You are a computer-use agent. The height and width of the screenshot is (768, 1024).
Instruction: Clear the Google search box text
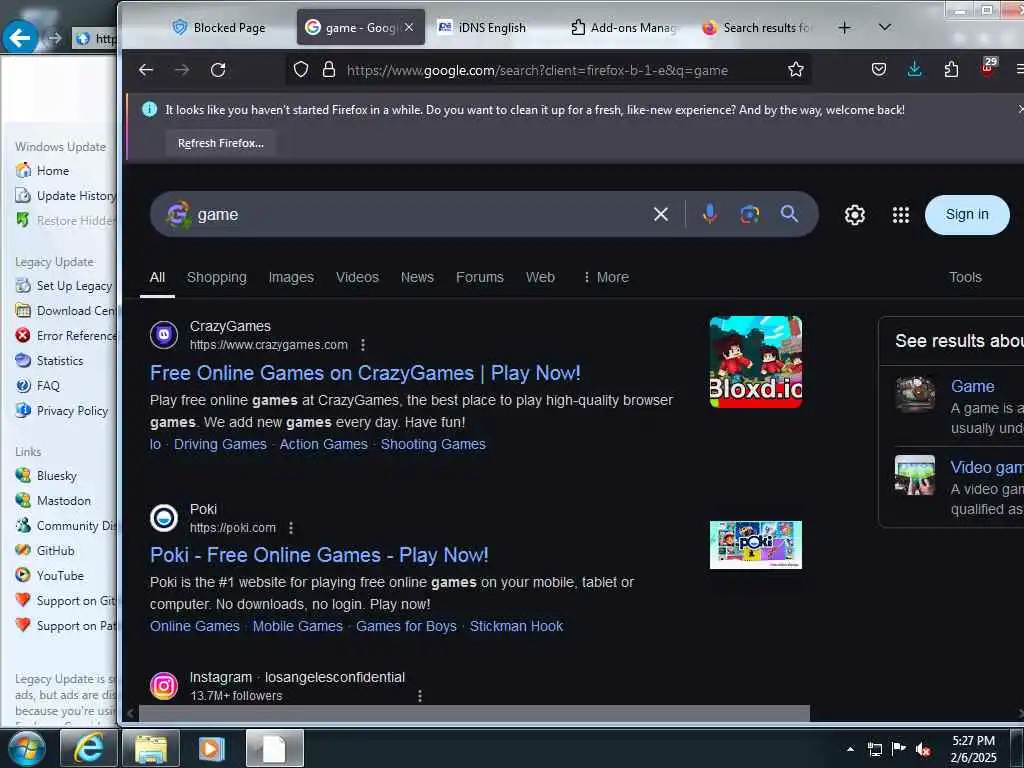coord(661,214)
